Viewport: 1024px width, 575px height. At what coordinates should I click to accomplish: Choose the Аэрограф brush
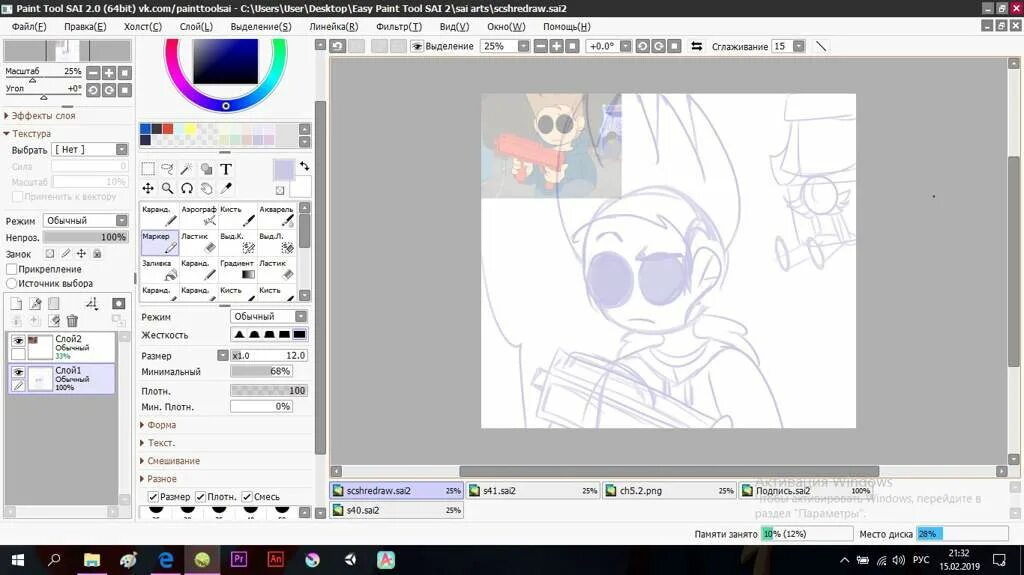coord(199,216)
